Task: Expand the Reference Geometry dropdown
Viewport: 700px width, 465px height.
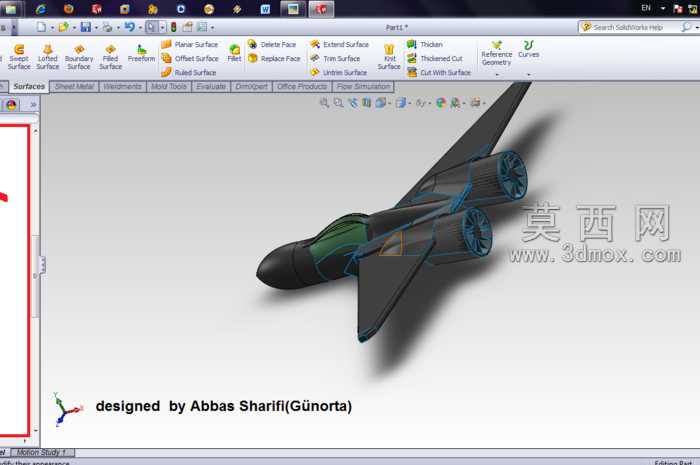Action: 497,75
